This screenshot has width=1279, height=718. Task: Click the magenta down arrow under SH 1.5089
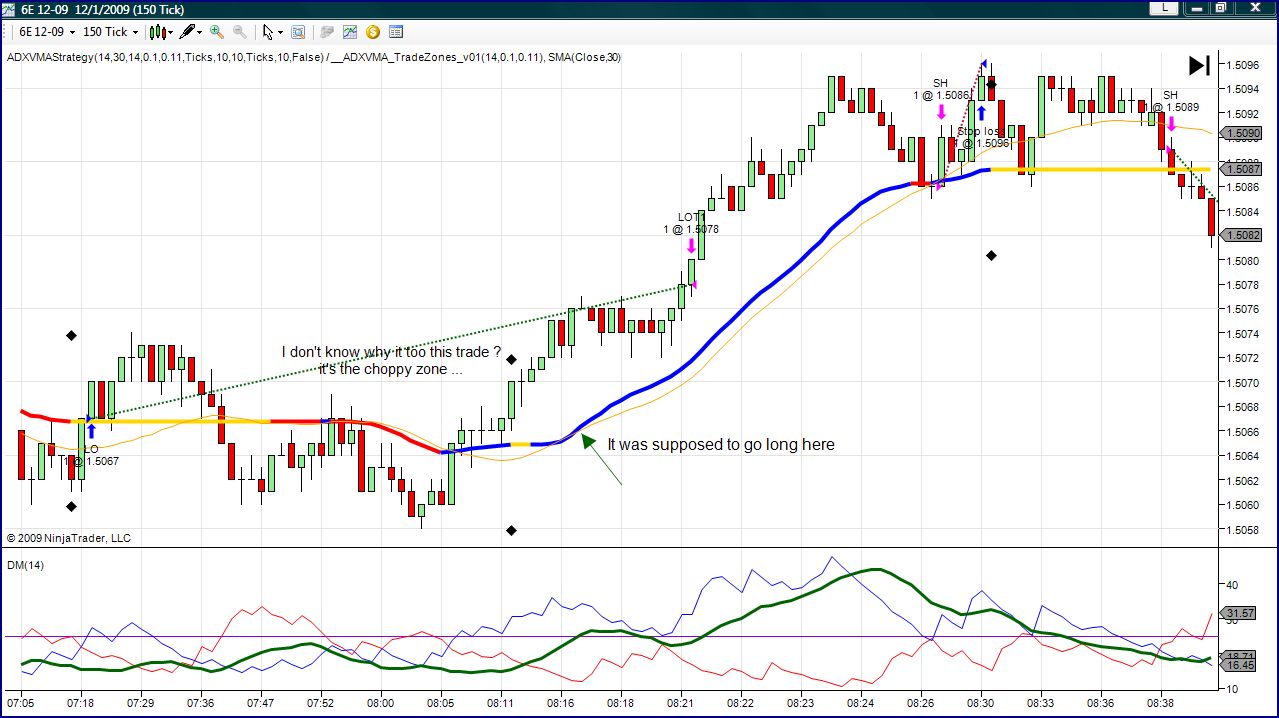(1171, 124)
